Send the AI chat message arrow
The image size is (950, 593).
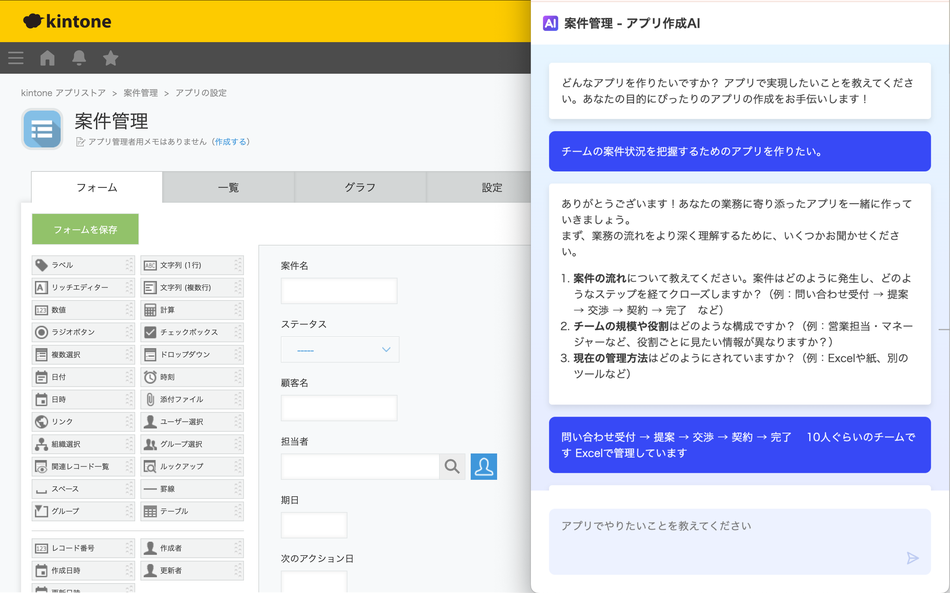pyautogui.click(x=912, y=558)
